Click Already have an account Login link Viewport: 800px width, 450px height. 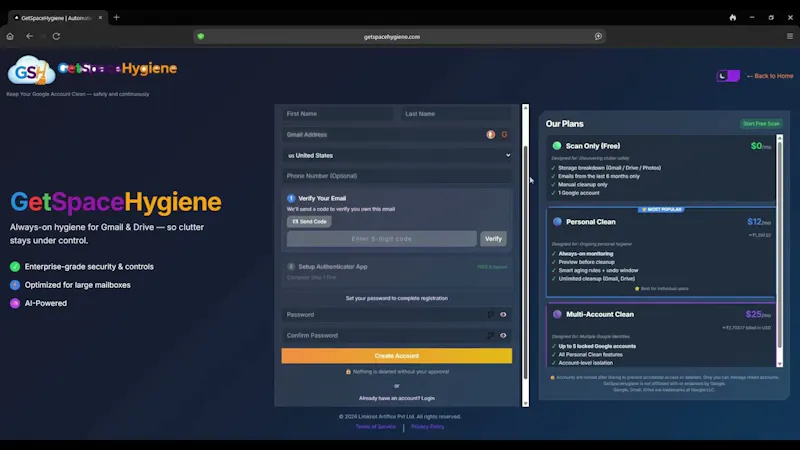[397, 398]
